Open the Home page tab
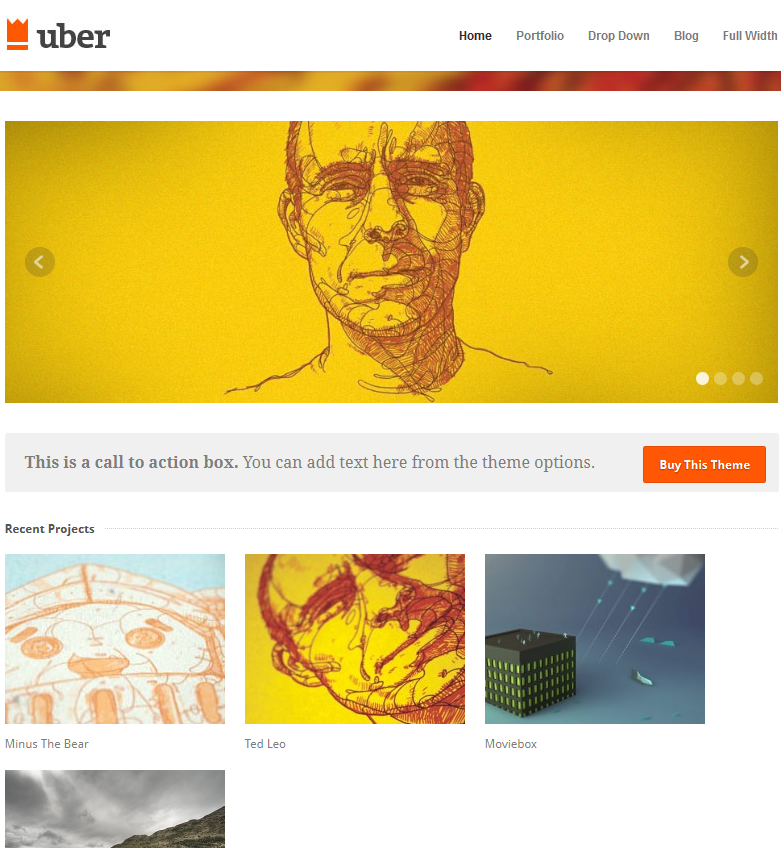 475,36
